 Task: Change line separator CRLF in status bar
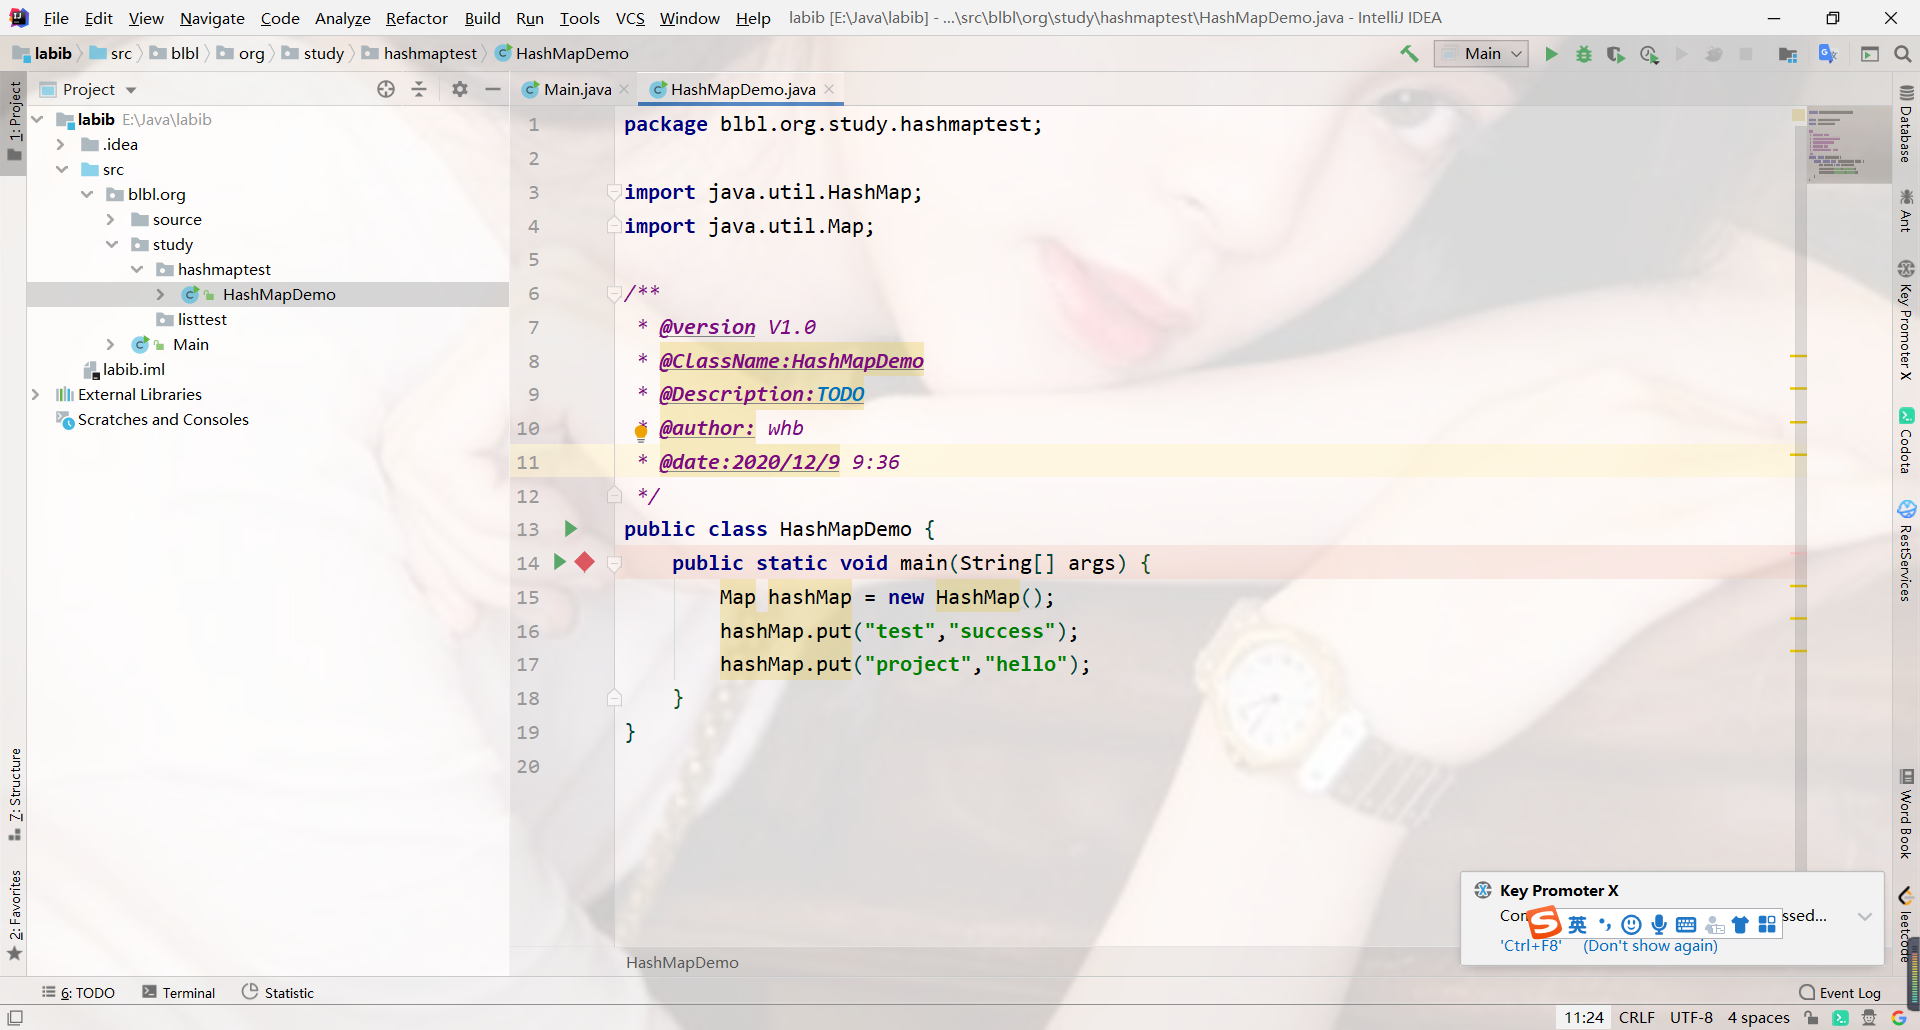tap(1636, 1018)
